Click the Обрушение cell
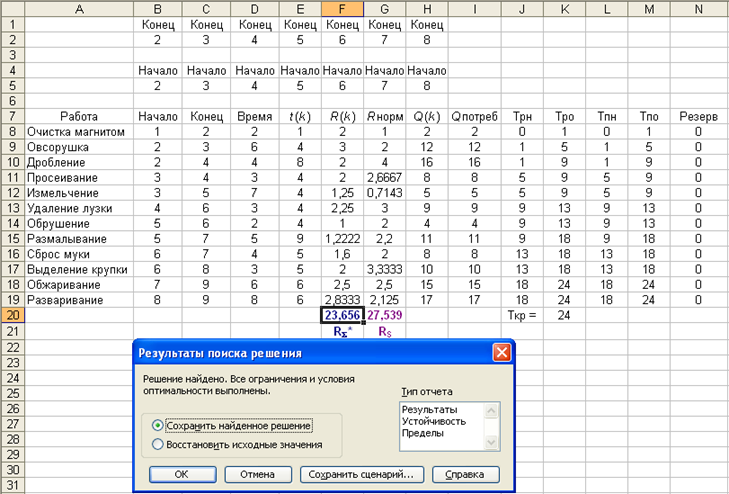This screenshot has width=729, height=494. click(x=79, y=224)
